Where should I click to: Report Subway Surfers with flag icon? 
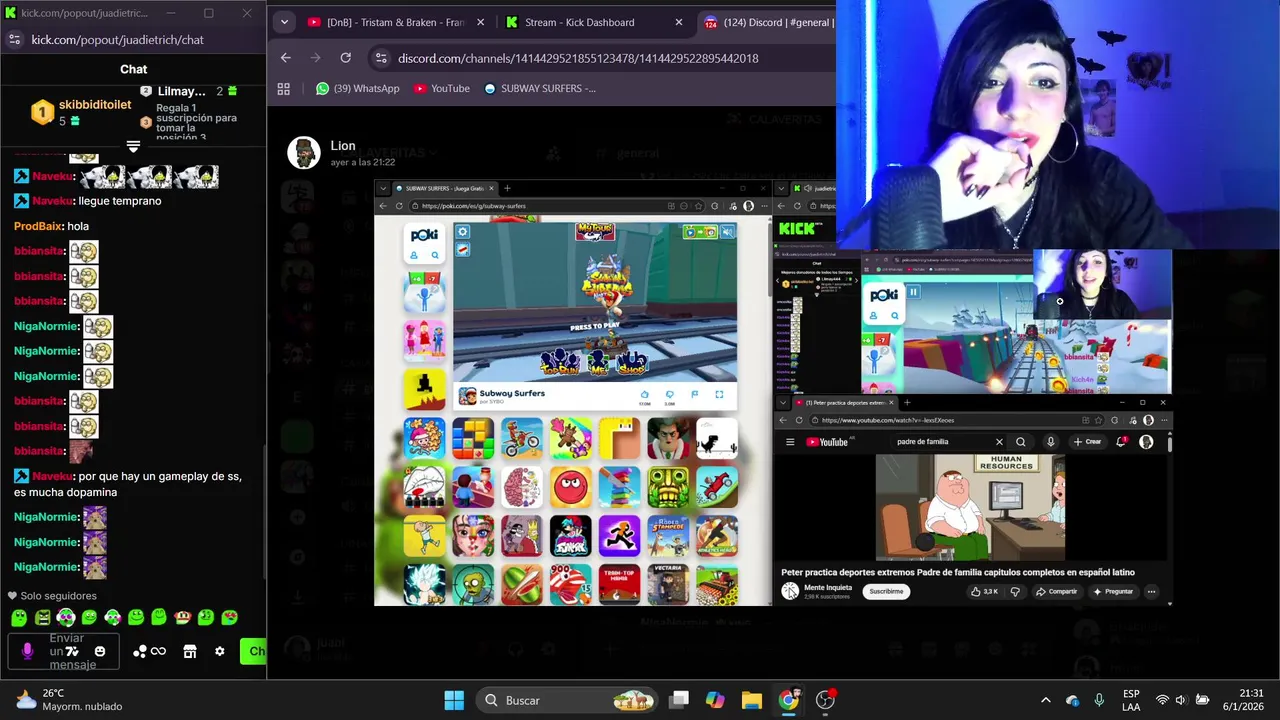coord(694,394)
